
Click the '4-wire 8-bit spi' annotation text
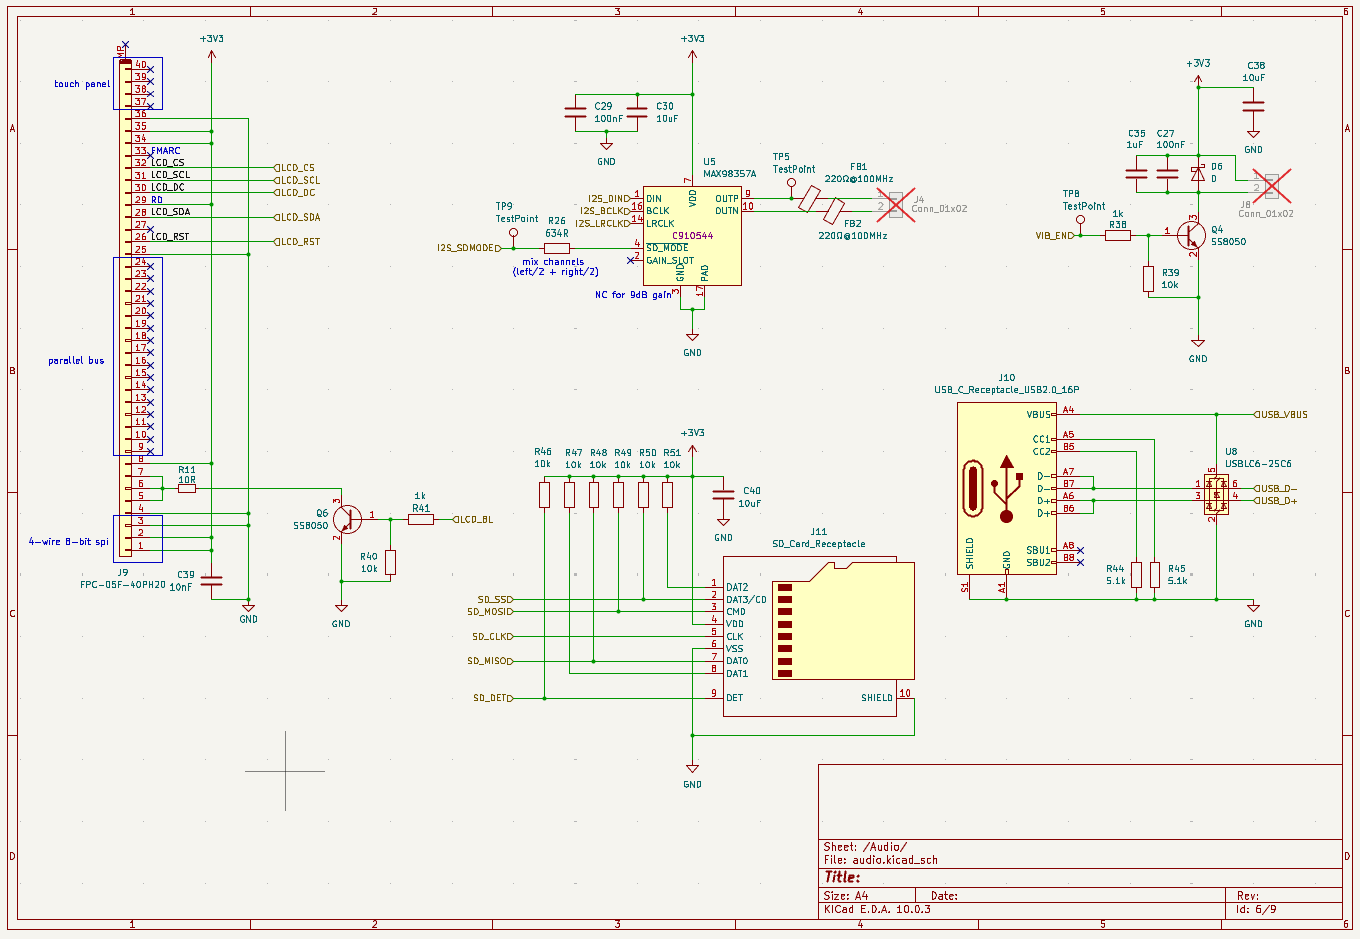tap(69, 542)
